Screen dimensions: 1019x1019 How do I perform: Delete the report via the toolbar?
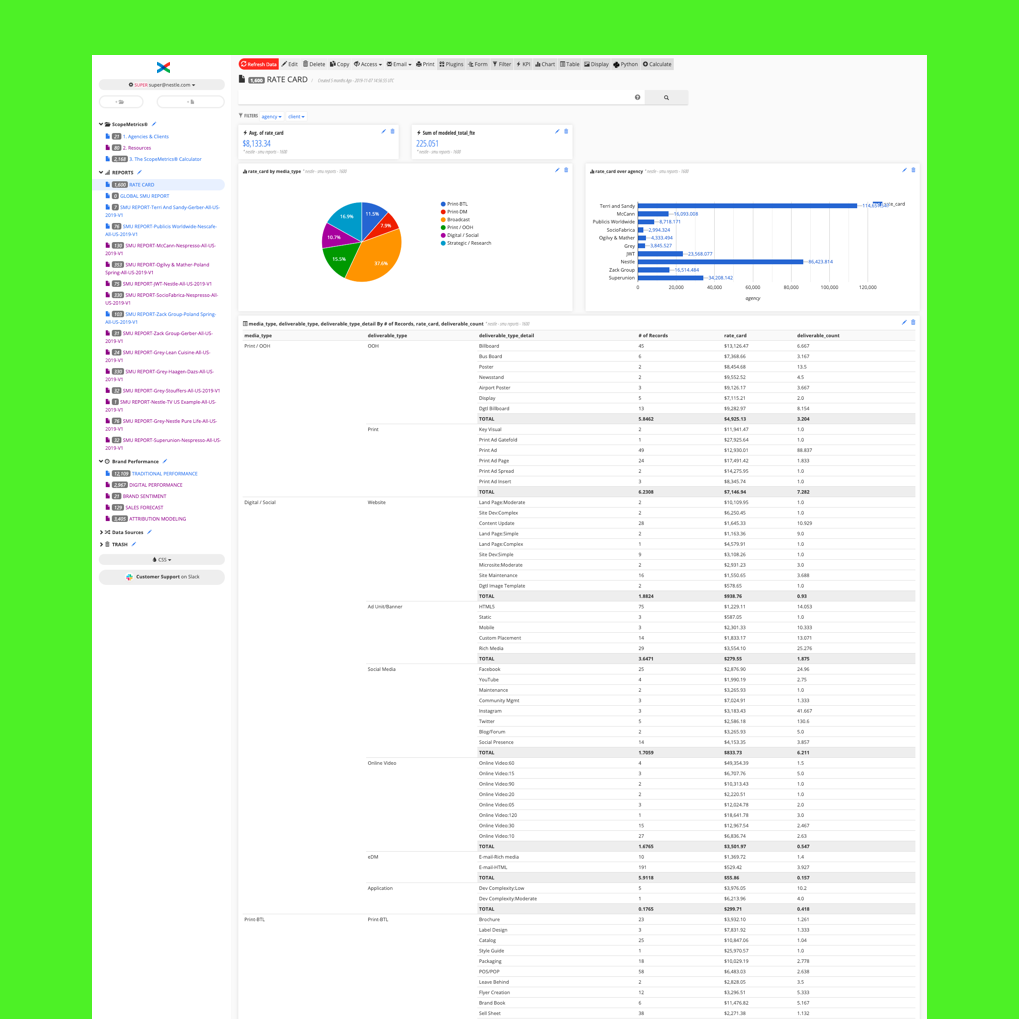click(314, 64)
